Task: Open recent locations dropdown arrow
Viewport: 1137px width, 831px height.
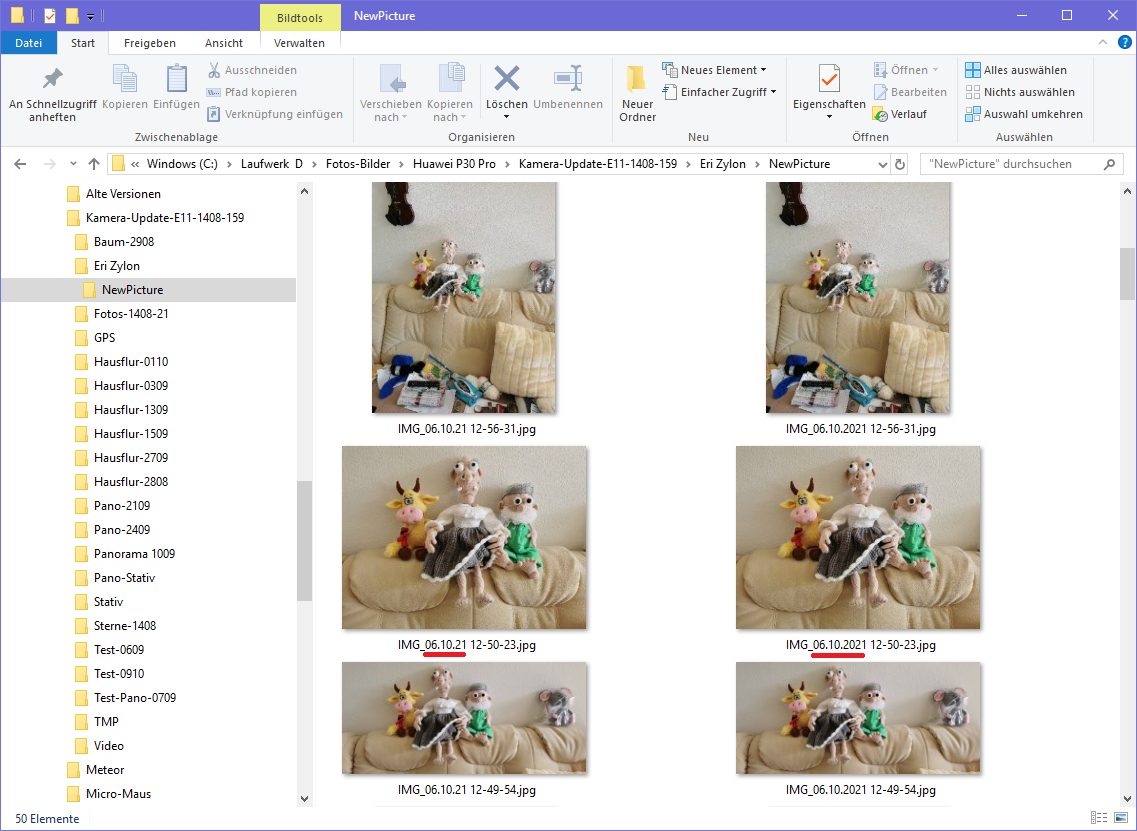Action: click(73, 164)
